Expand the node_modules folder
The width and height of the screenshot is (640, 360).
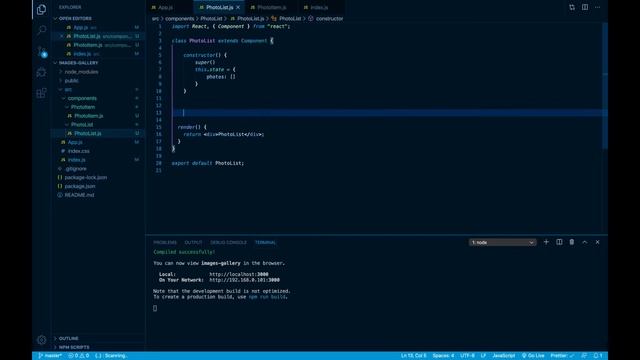point(81,72)
